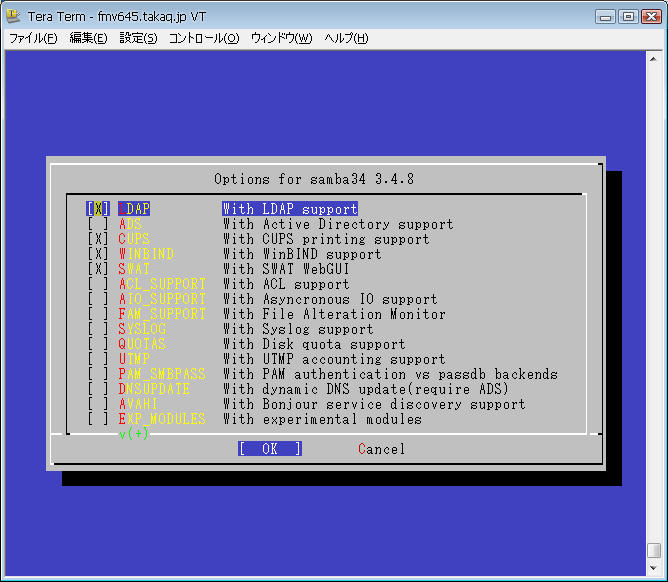The width and height of the screenshot is (668, 582).
Task: Toggle the CUPS option checkbox
Action: pyautogui.click(x=98, y=239)
